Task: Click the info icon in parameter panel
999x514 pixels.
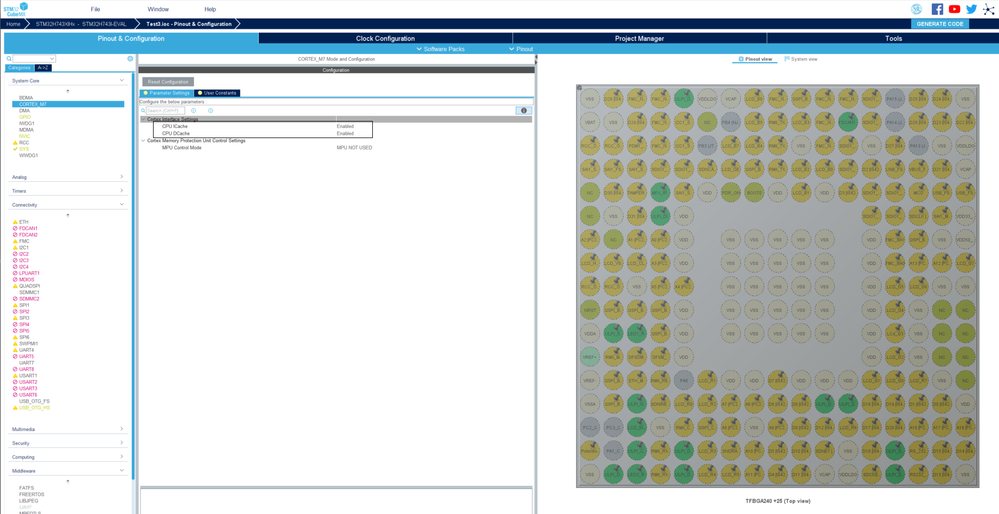Action: (x=523, y=110)
